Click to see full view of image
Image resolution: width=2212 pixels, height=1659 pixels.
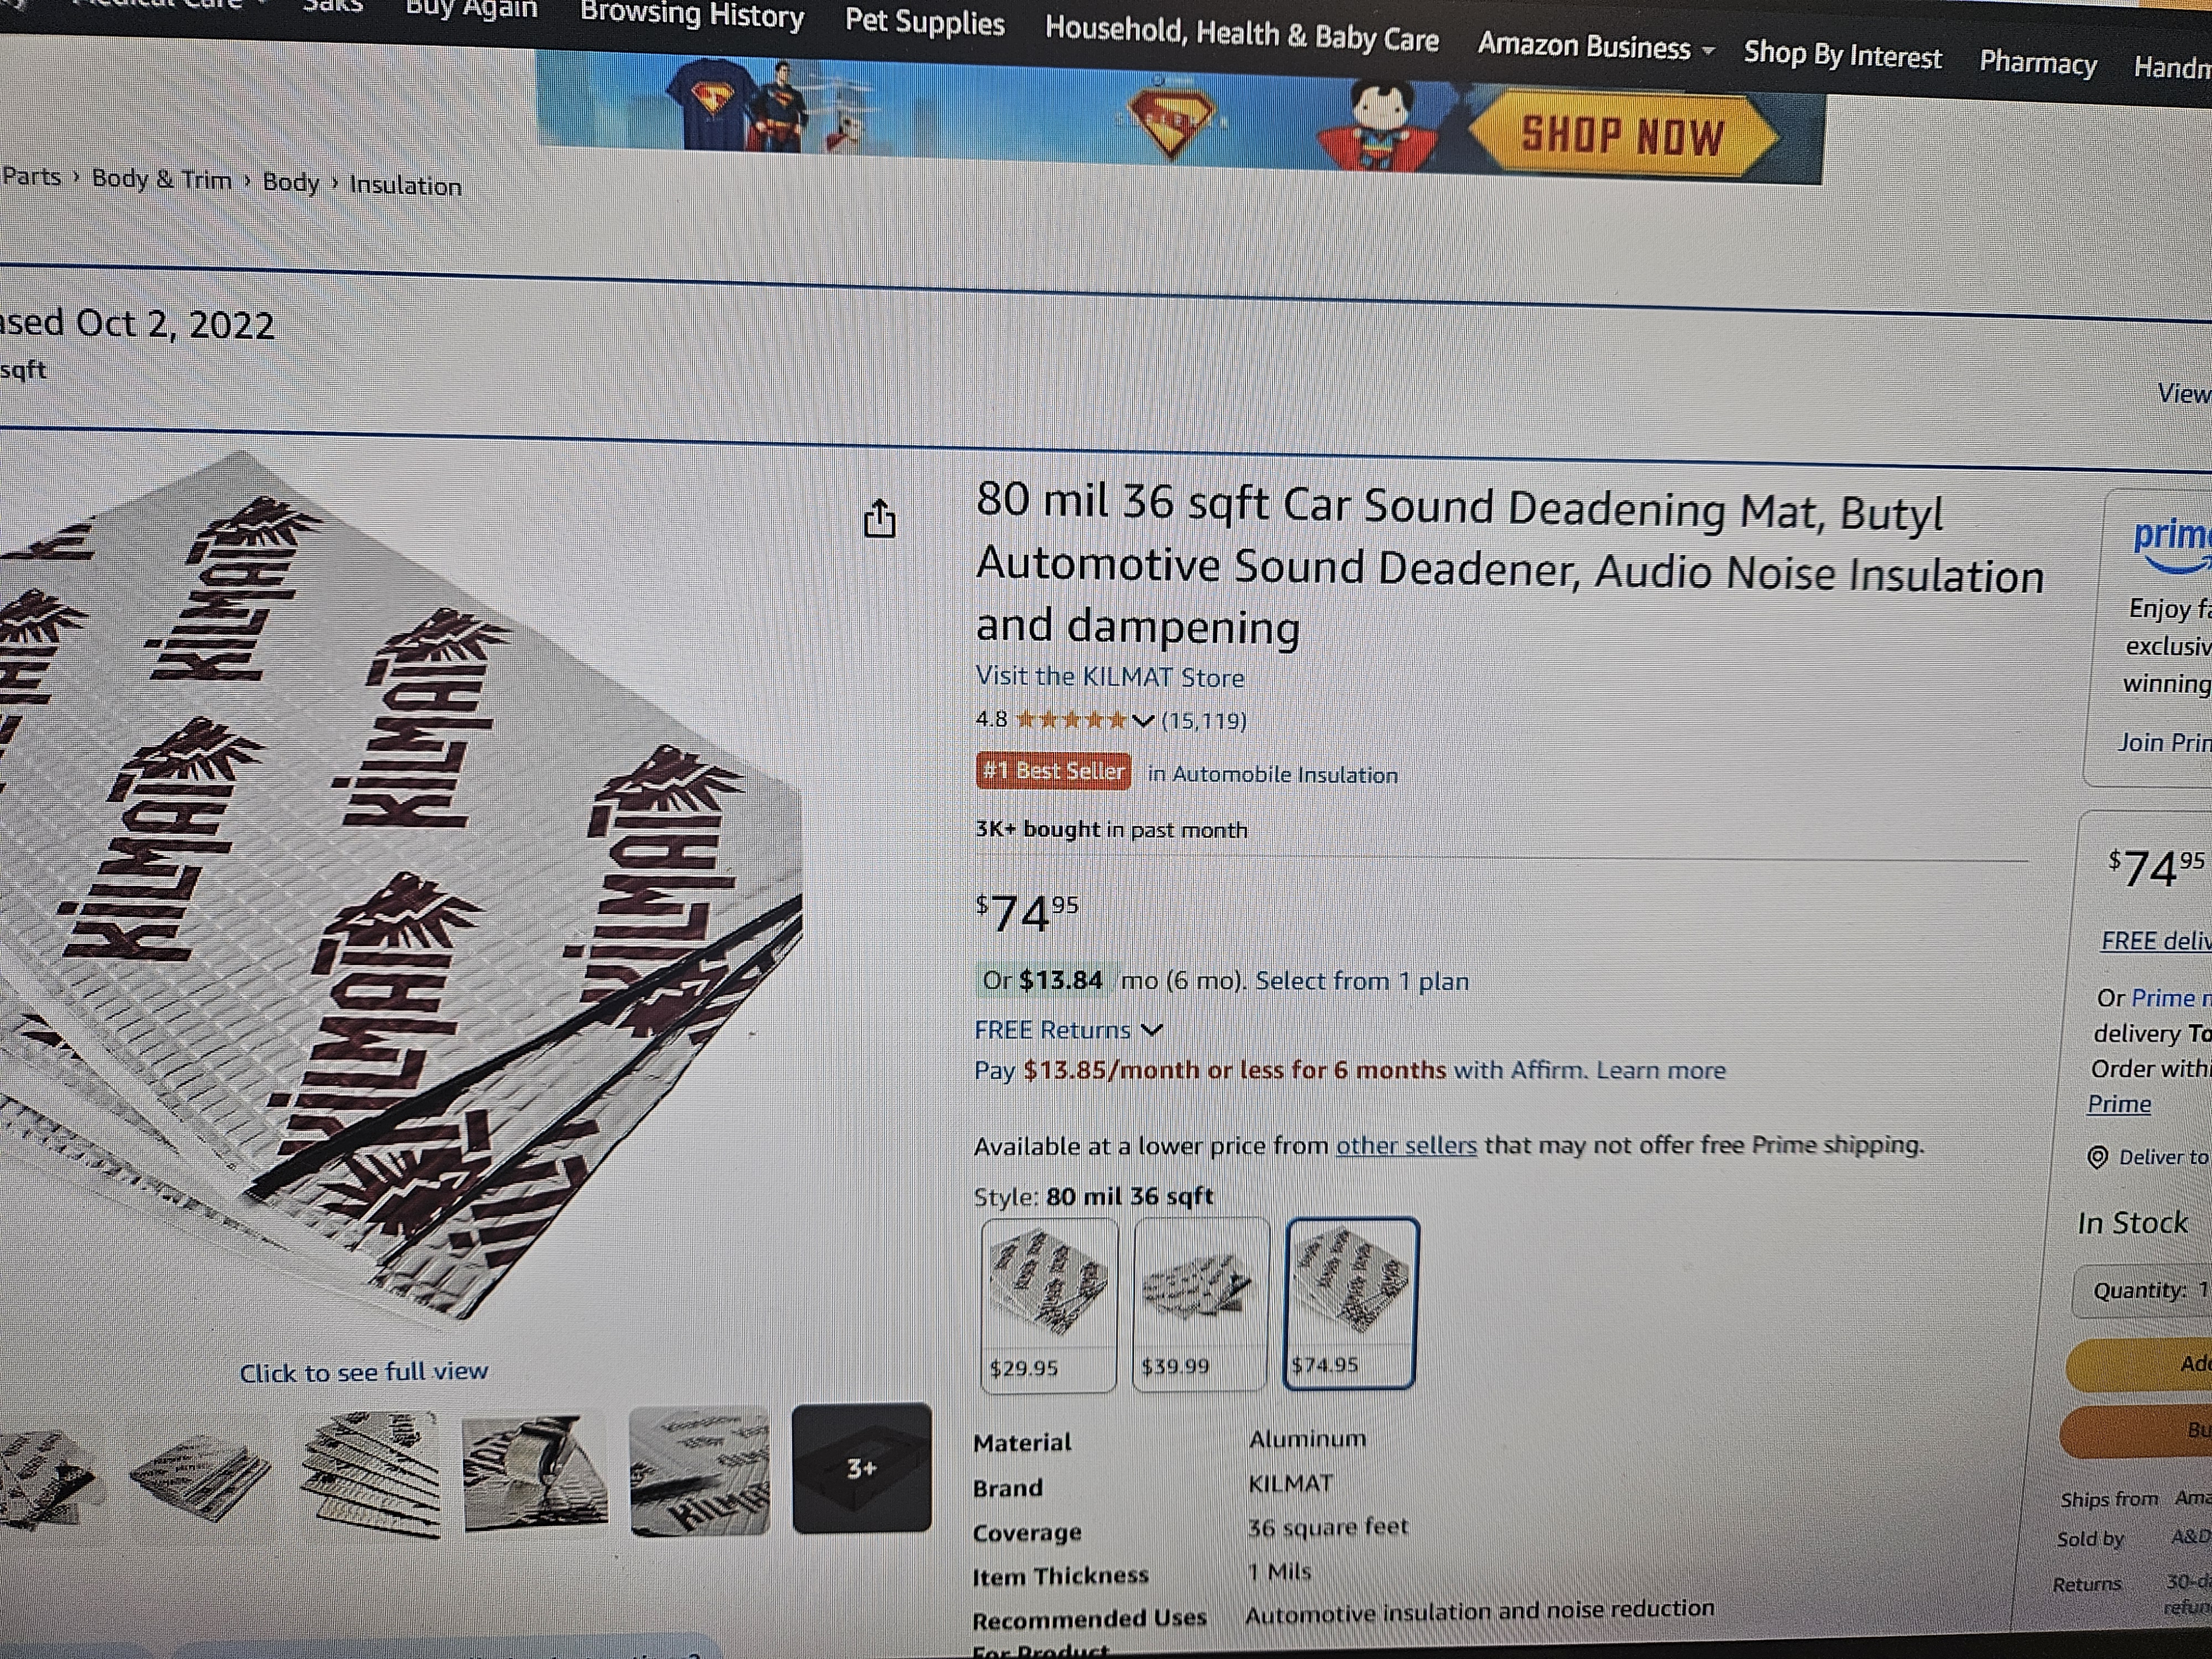[363, 1371]
